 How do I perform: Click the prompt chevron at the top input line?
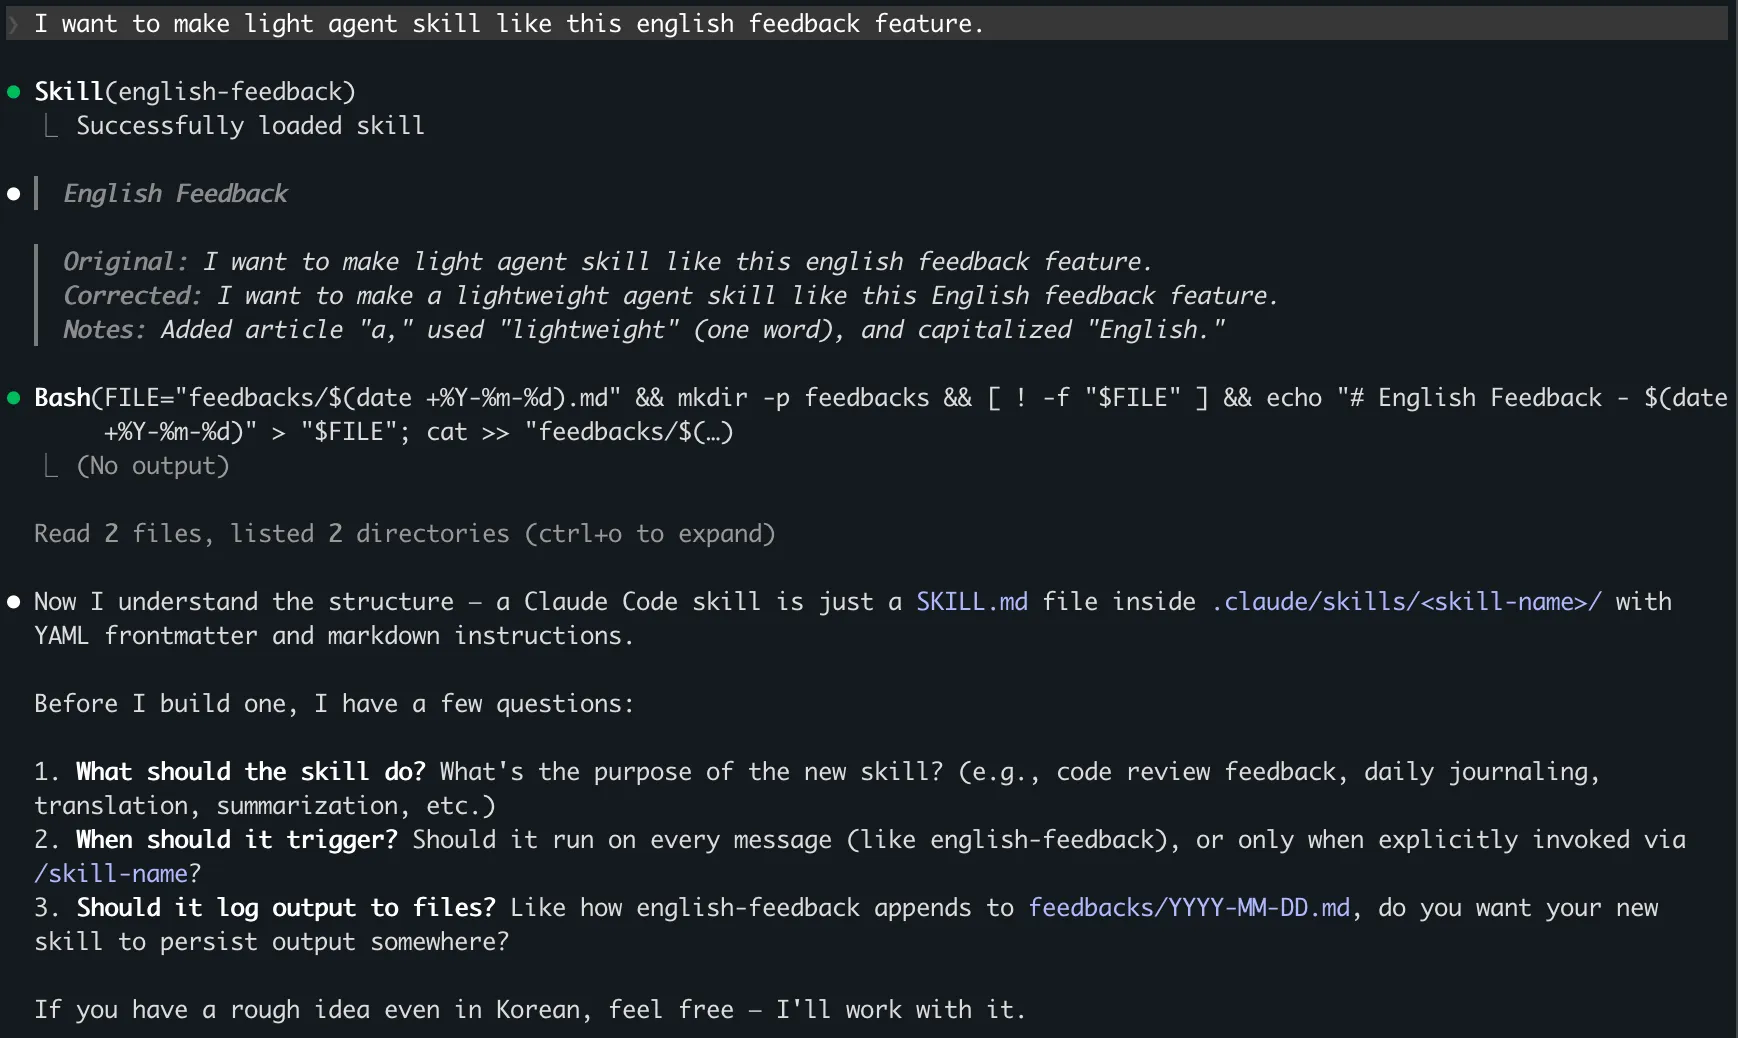(14, 24)
